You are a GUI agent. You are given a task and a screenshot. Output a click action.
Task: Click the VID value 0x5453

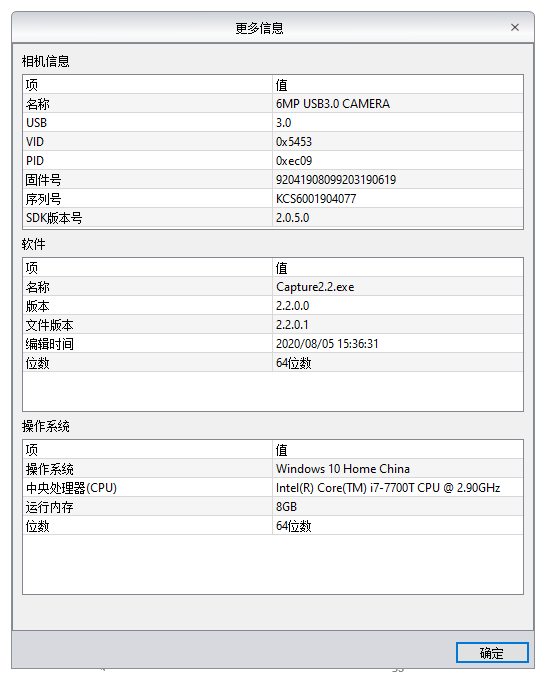pyautogui.click(x=294, y=142)
